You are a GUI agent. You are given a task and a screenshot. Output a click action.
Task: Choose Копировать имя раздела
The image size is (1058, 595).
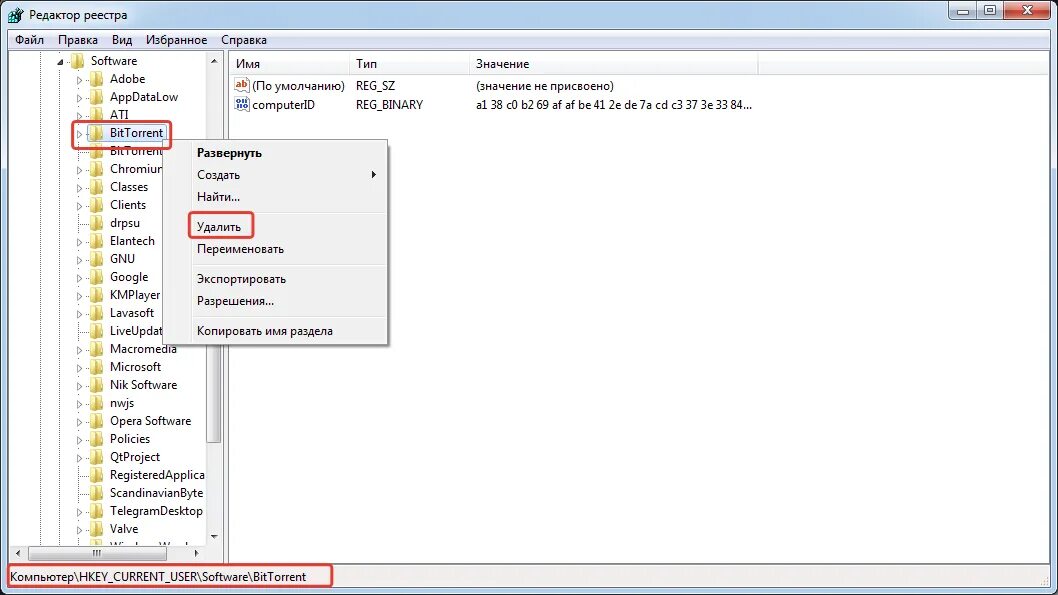(276, 331)
